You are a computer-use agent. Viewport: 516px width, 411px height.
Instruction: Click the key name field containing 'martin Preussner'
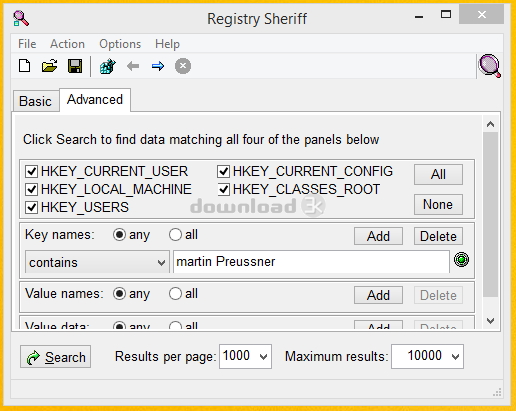(x=311, y=262)
